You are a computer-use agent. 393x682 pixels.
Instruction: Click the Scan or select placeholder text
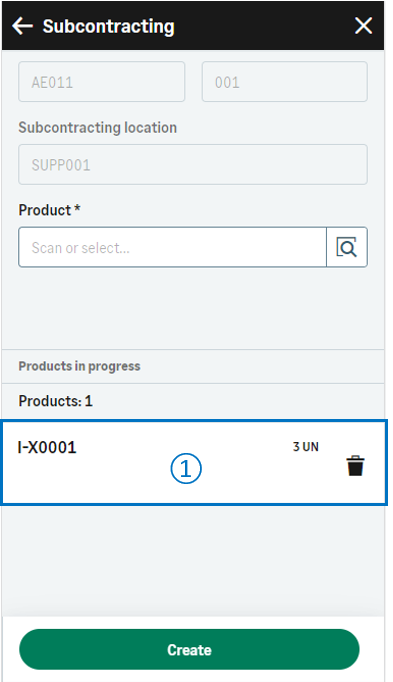[80, 247]
